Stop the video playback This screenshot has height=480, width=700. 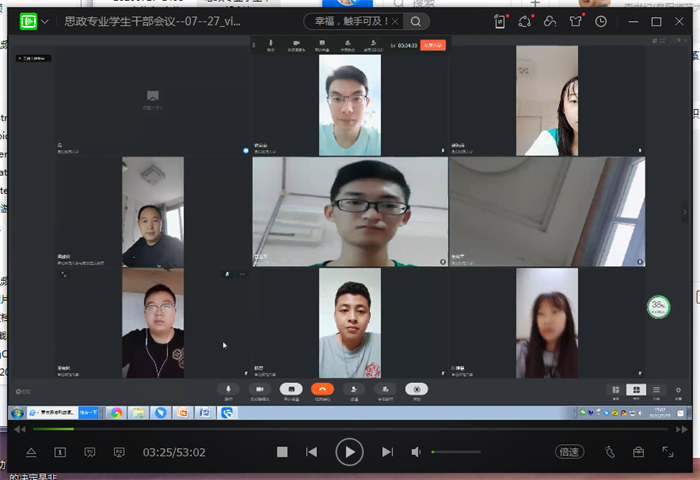[282, 452]
